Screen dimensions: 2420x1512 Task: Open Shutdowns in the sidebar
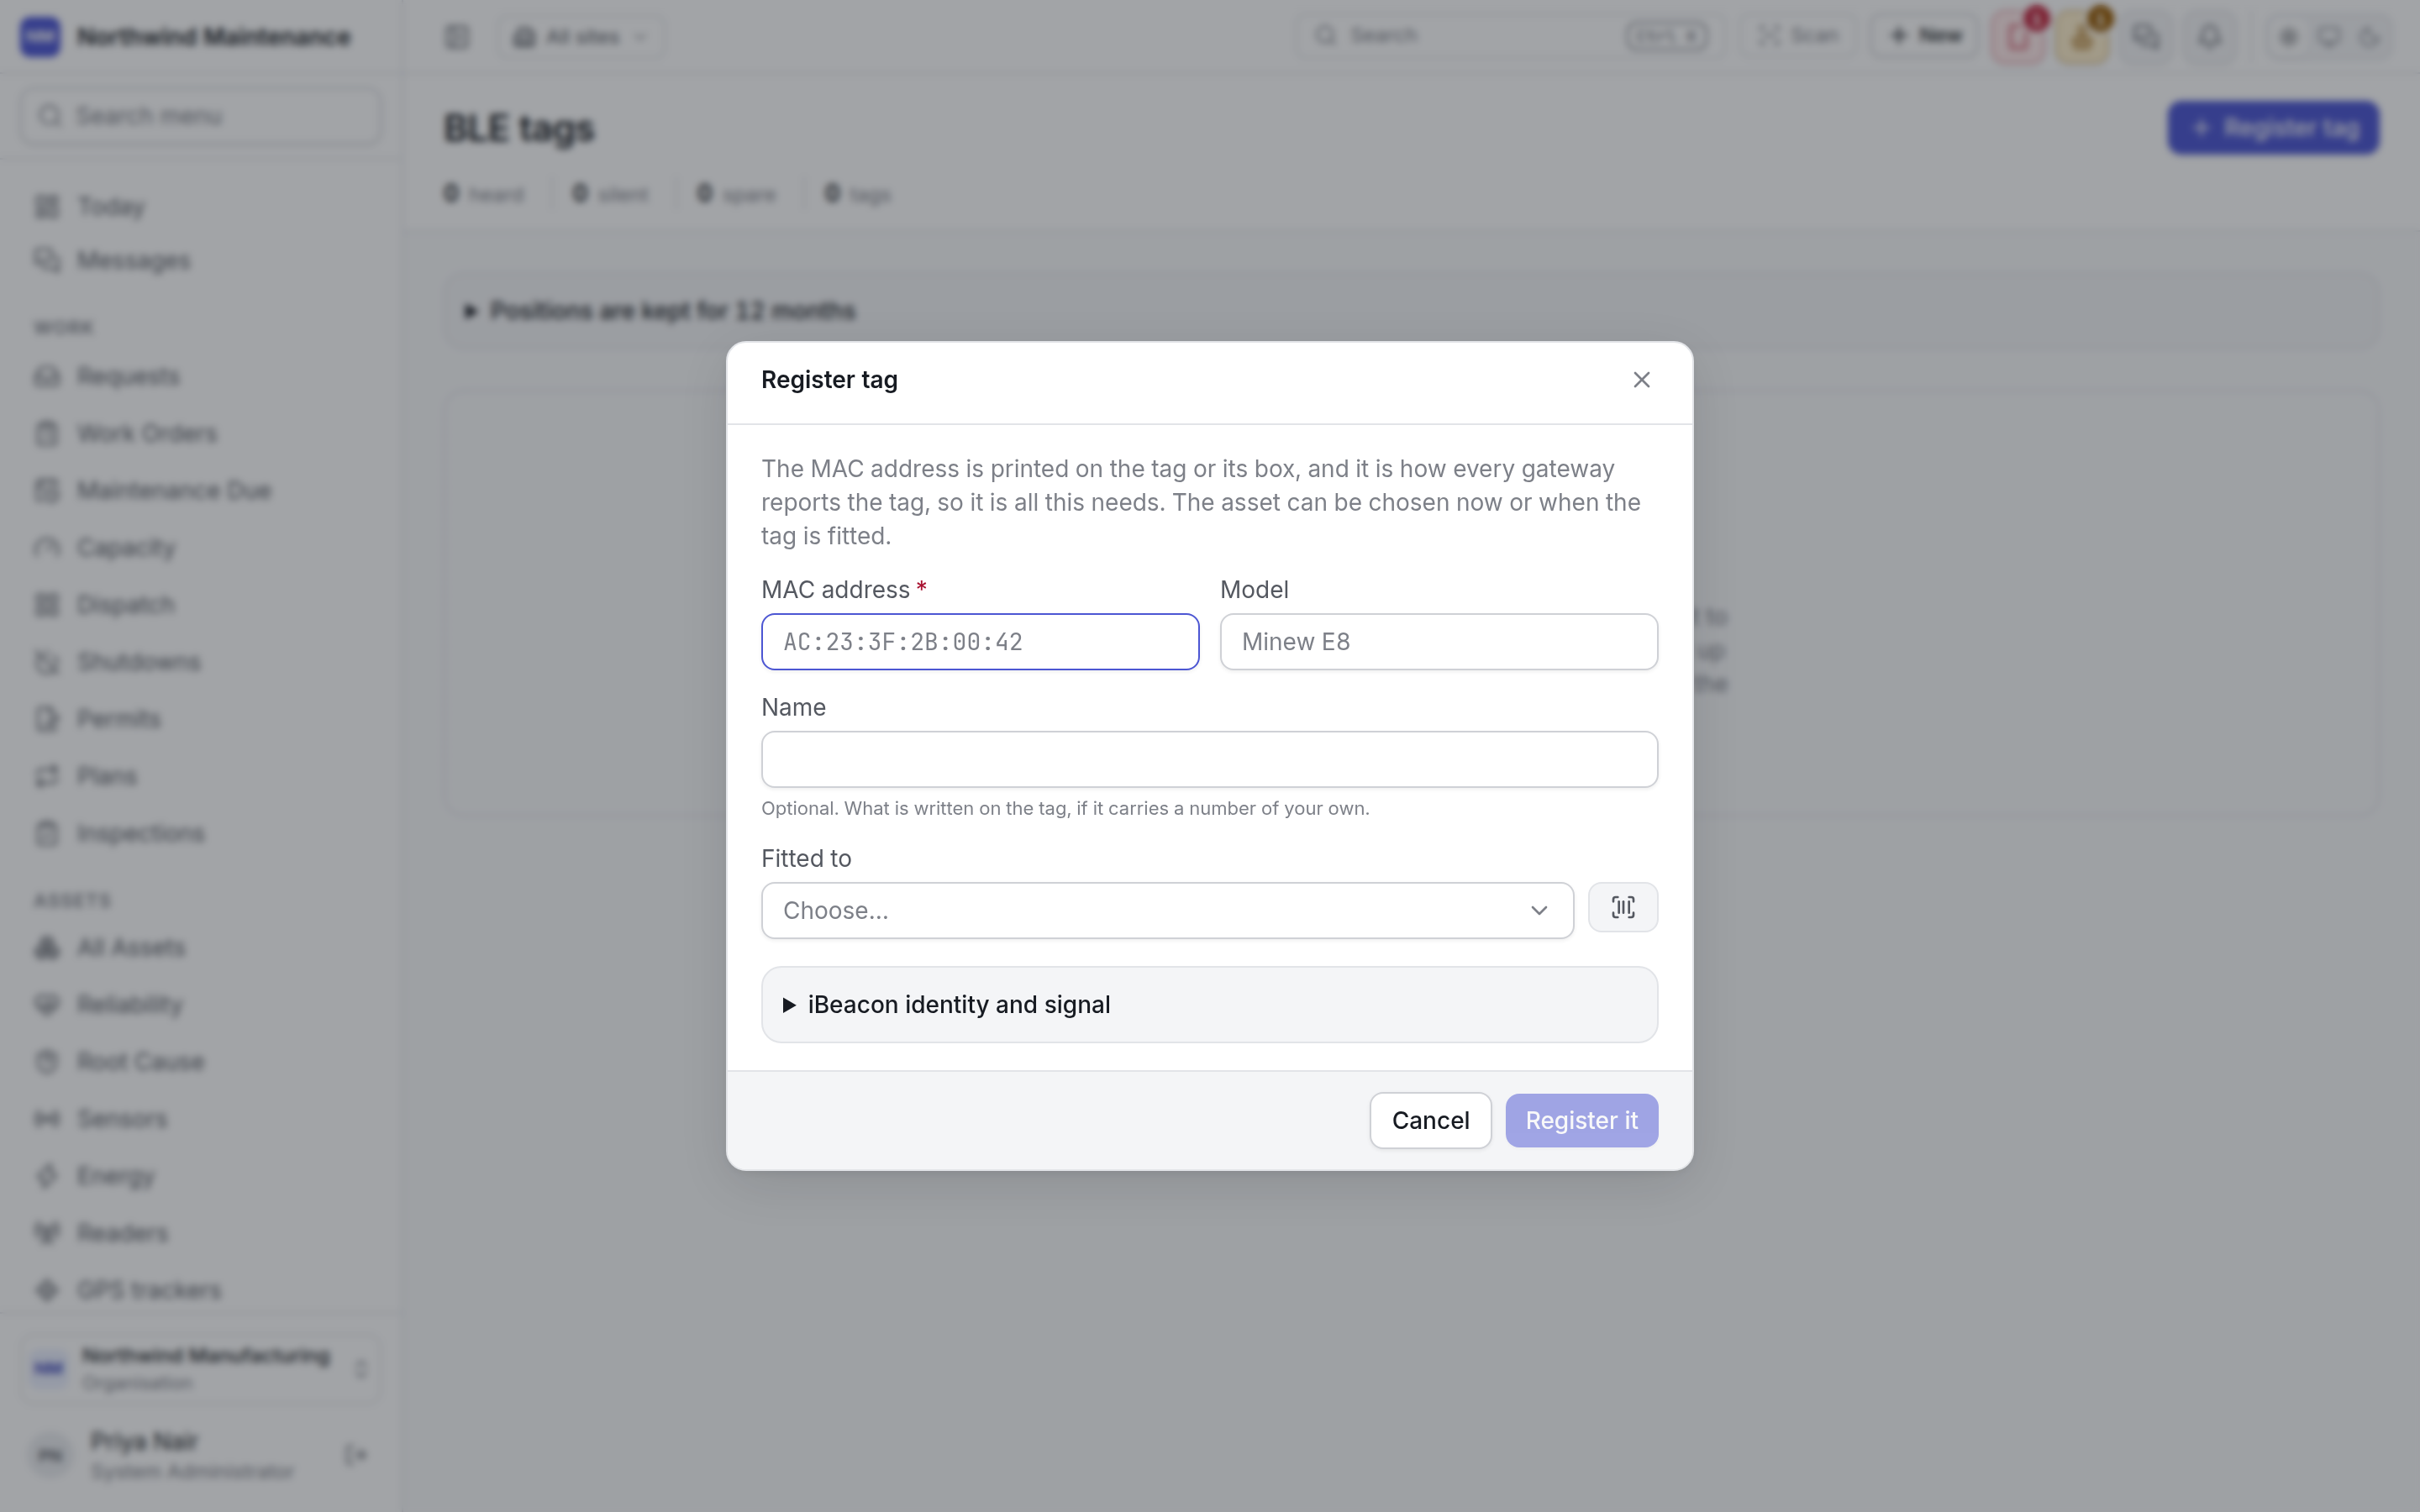[x=200, y=662]
